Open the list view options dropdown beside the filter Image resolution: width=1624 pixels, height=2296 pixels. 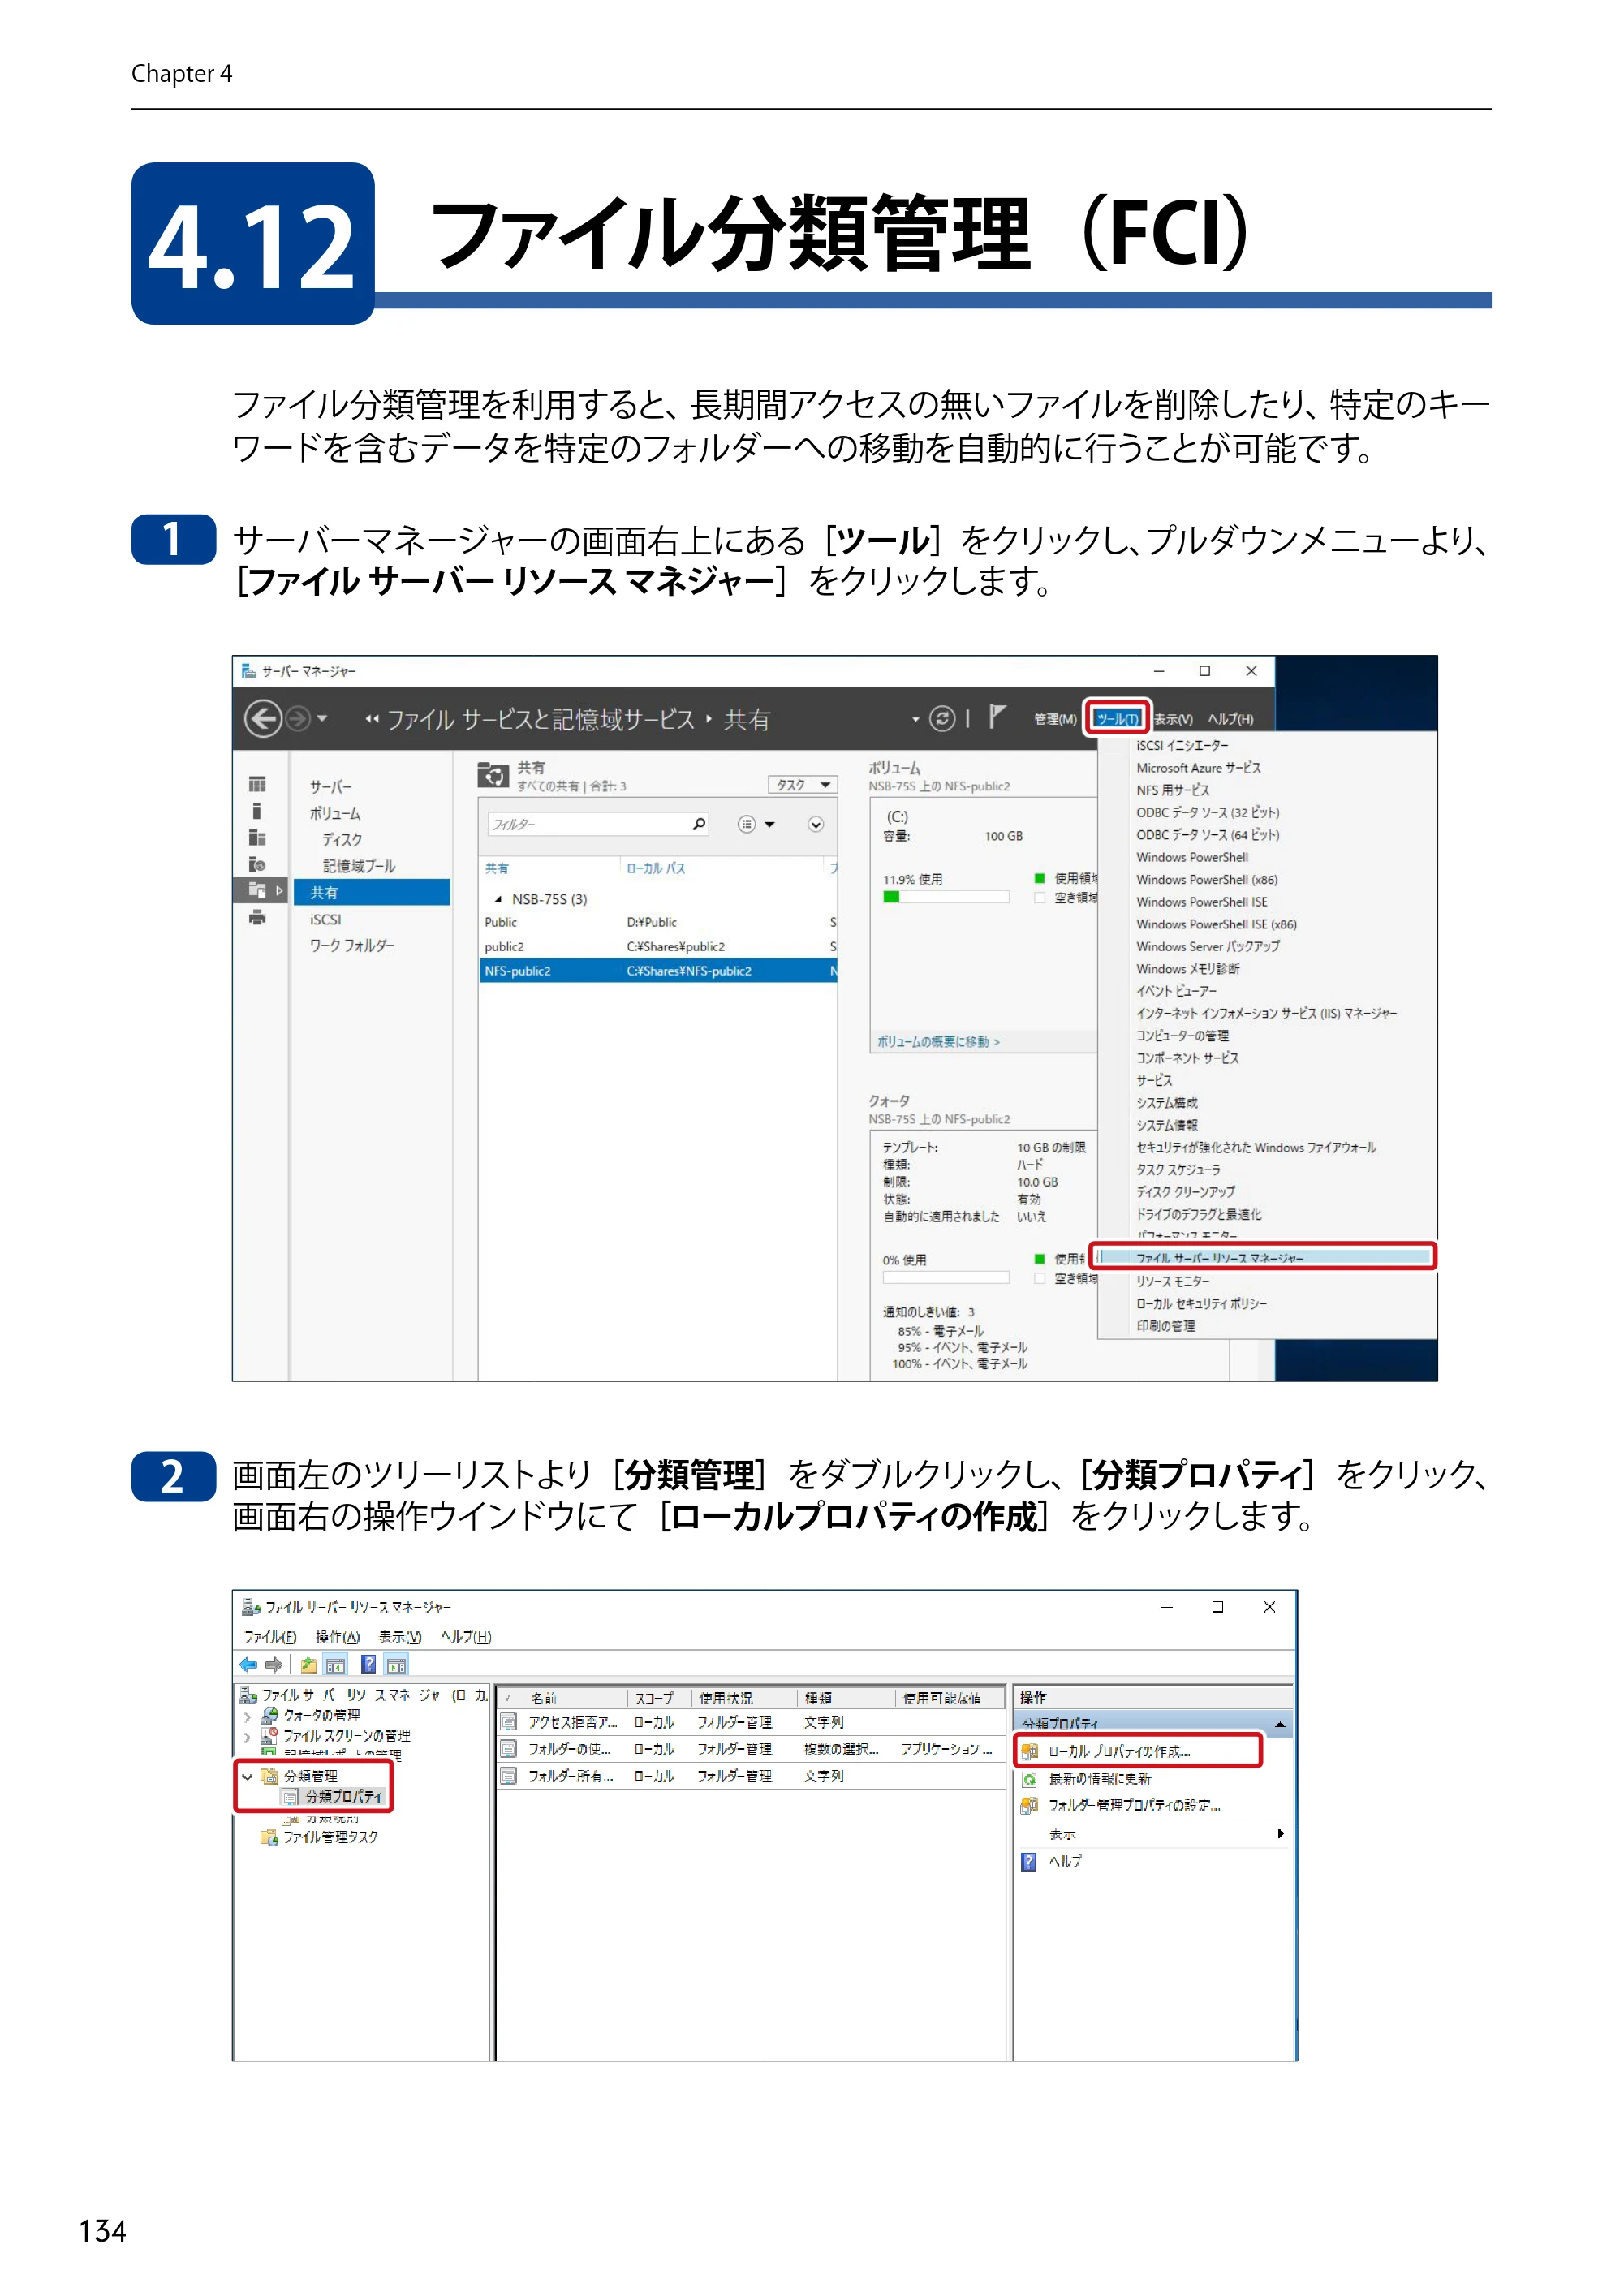[756, 824]
